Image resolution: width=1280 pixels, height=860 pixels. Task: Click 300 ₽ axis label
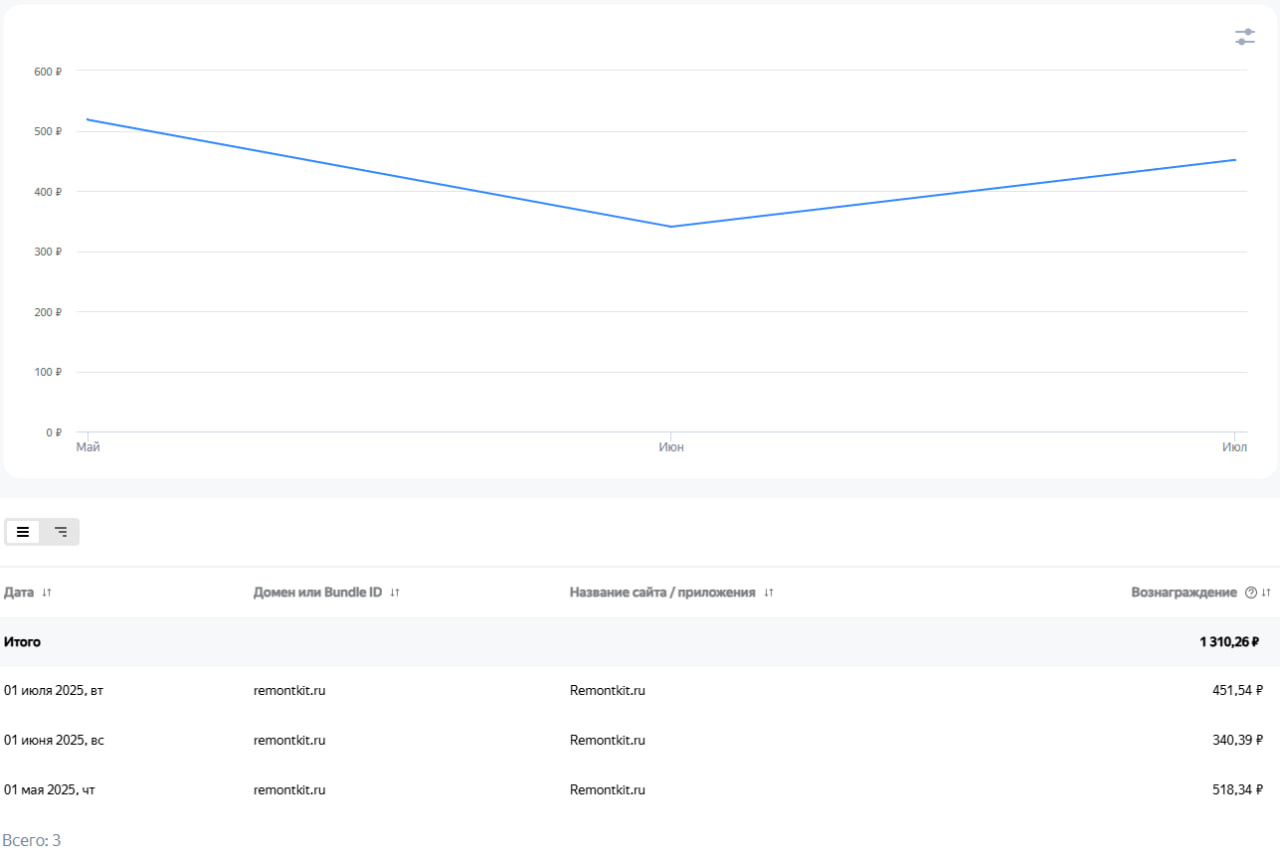(48, 252)
